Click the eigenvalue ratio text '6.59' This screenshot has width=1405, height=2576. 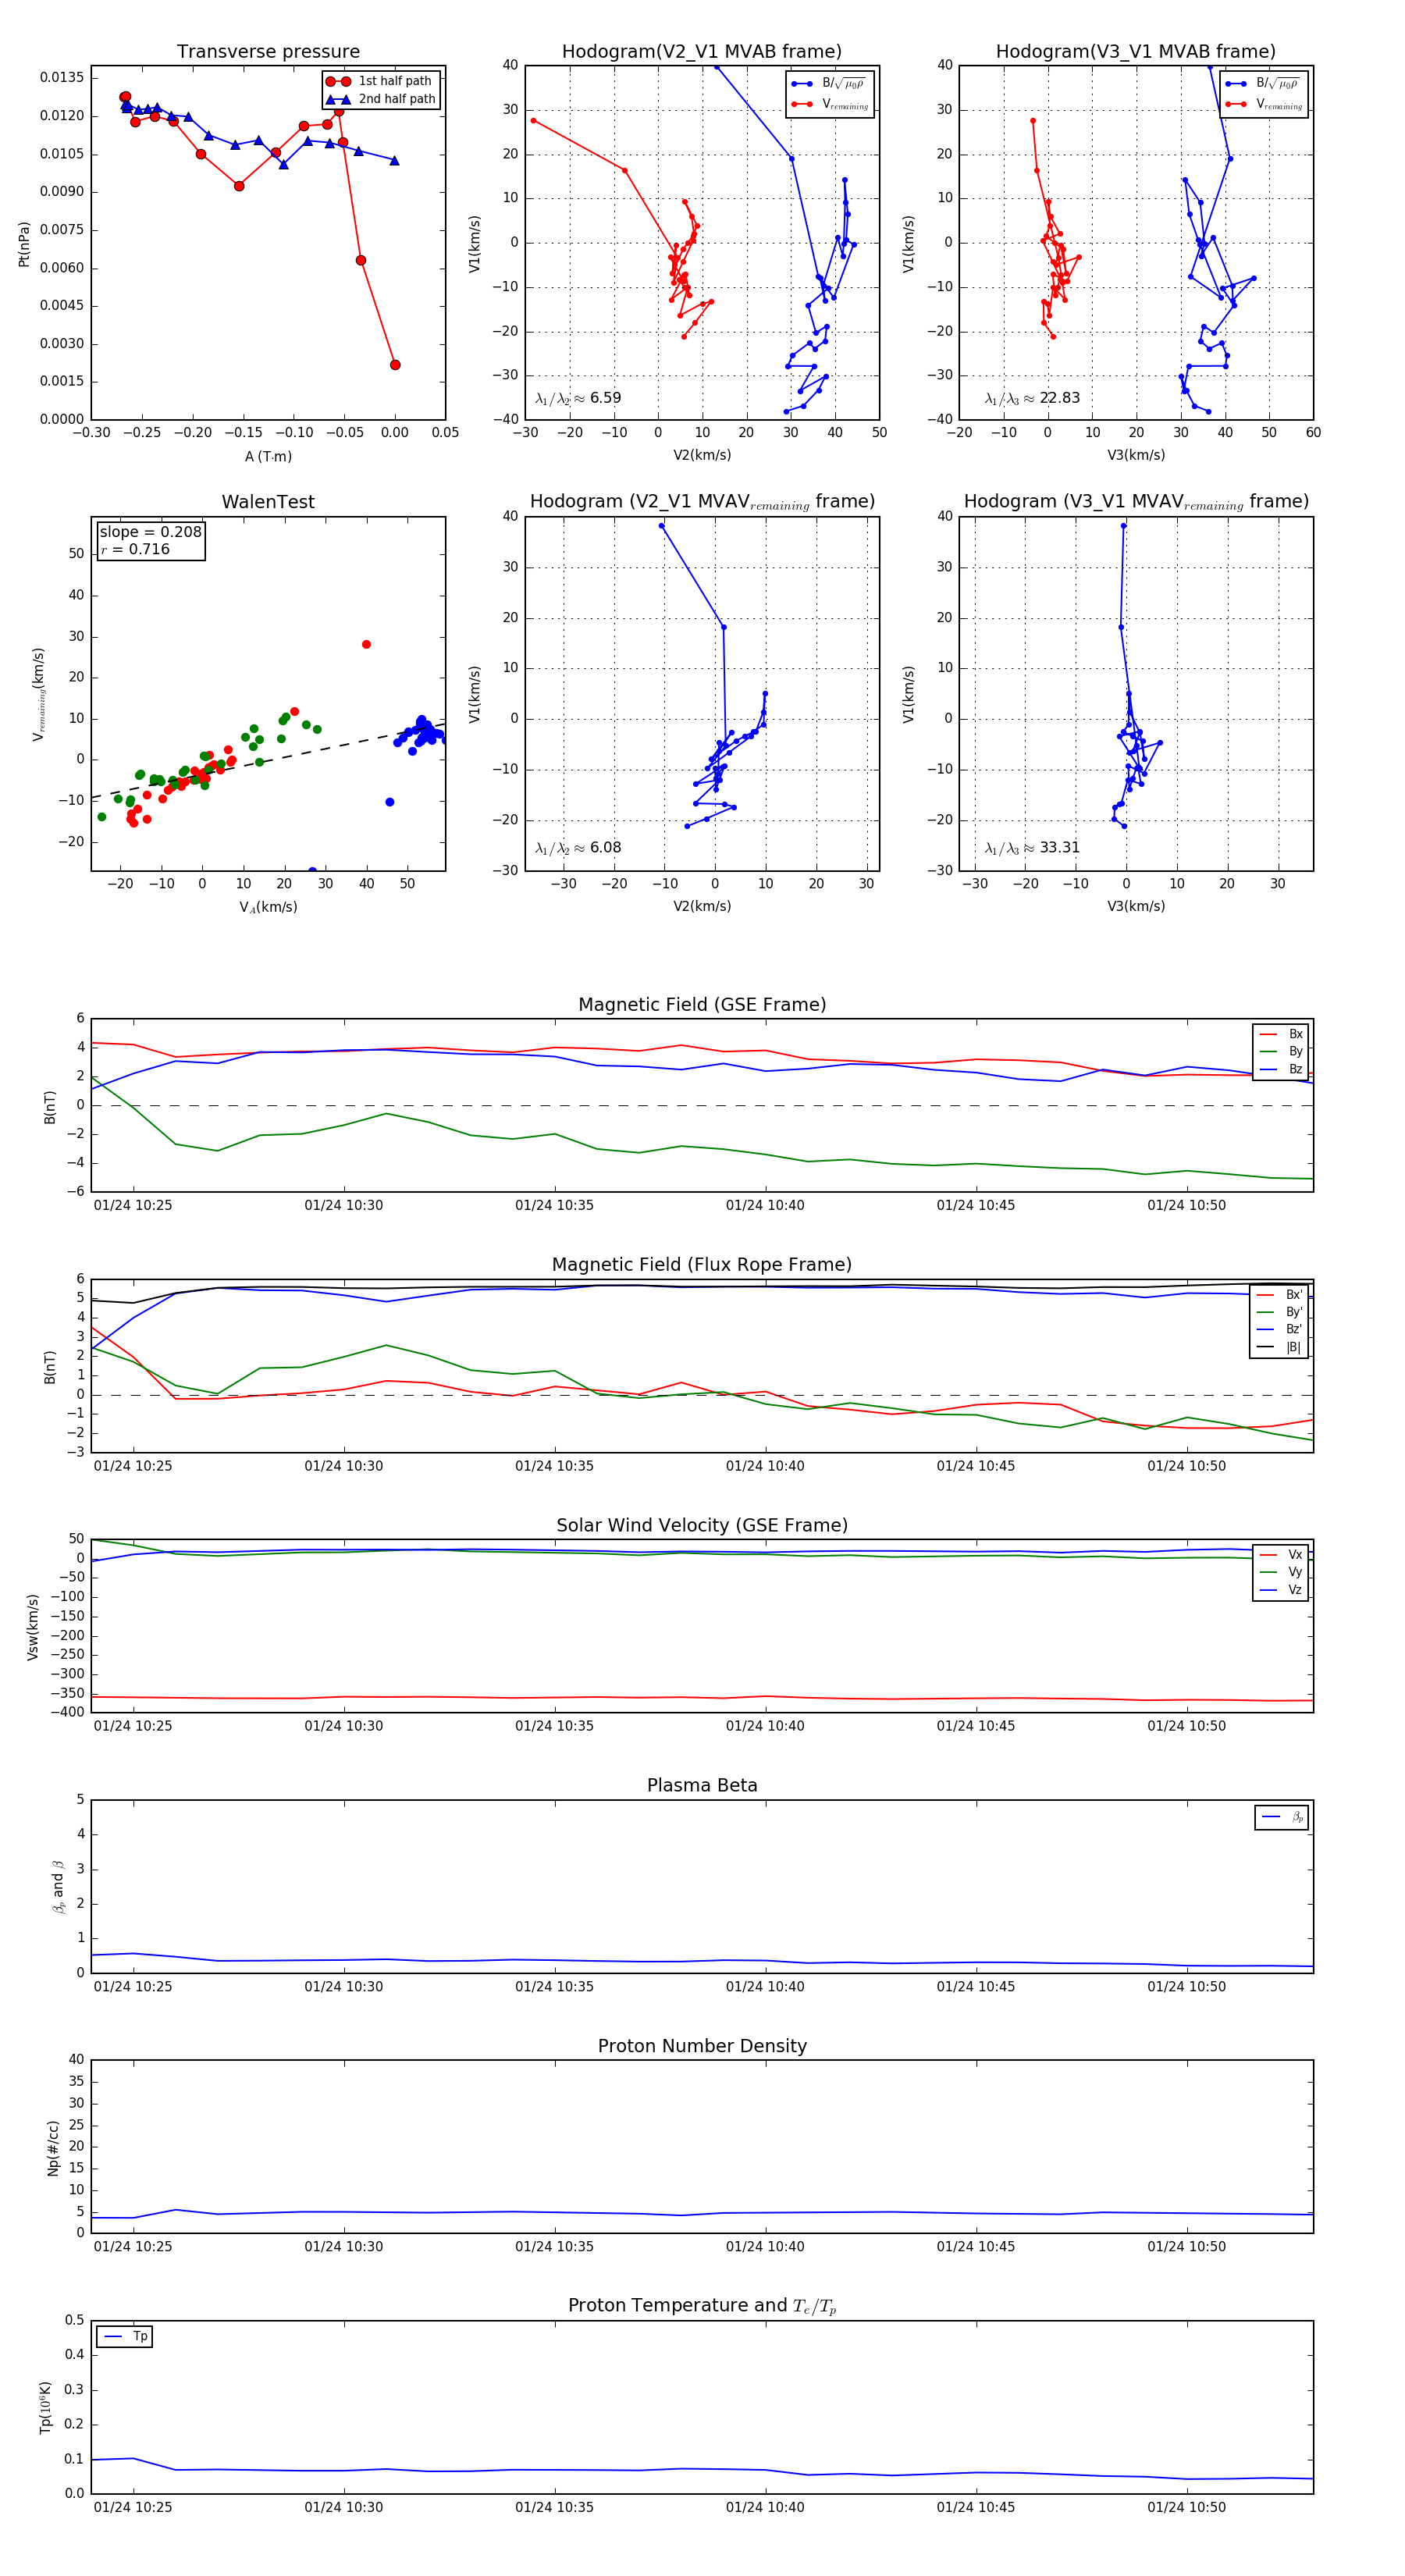pos(605,398)
